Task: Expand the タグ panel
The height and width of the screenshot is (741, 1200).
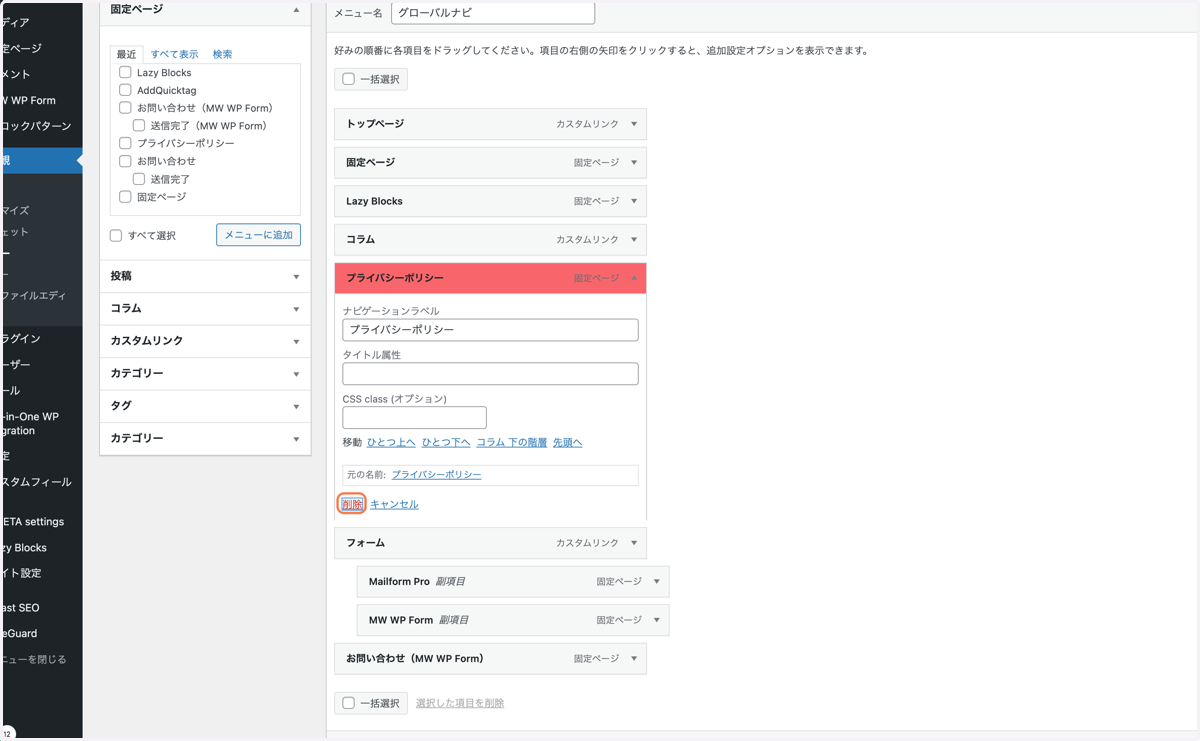Action: tap(205, 406)
